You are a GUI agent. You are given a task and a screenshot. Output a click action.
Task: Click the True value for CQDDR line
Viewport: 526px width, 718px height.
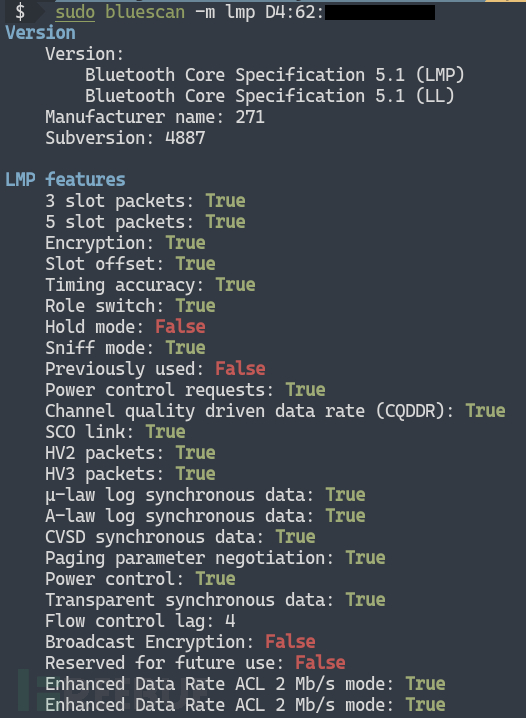coord(486,411)
